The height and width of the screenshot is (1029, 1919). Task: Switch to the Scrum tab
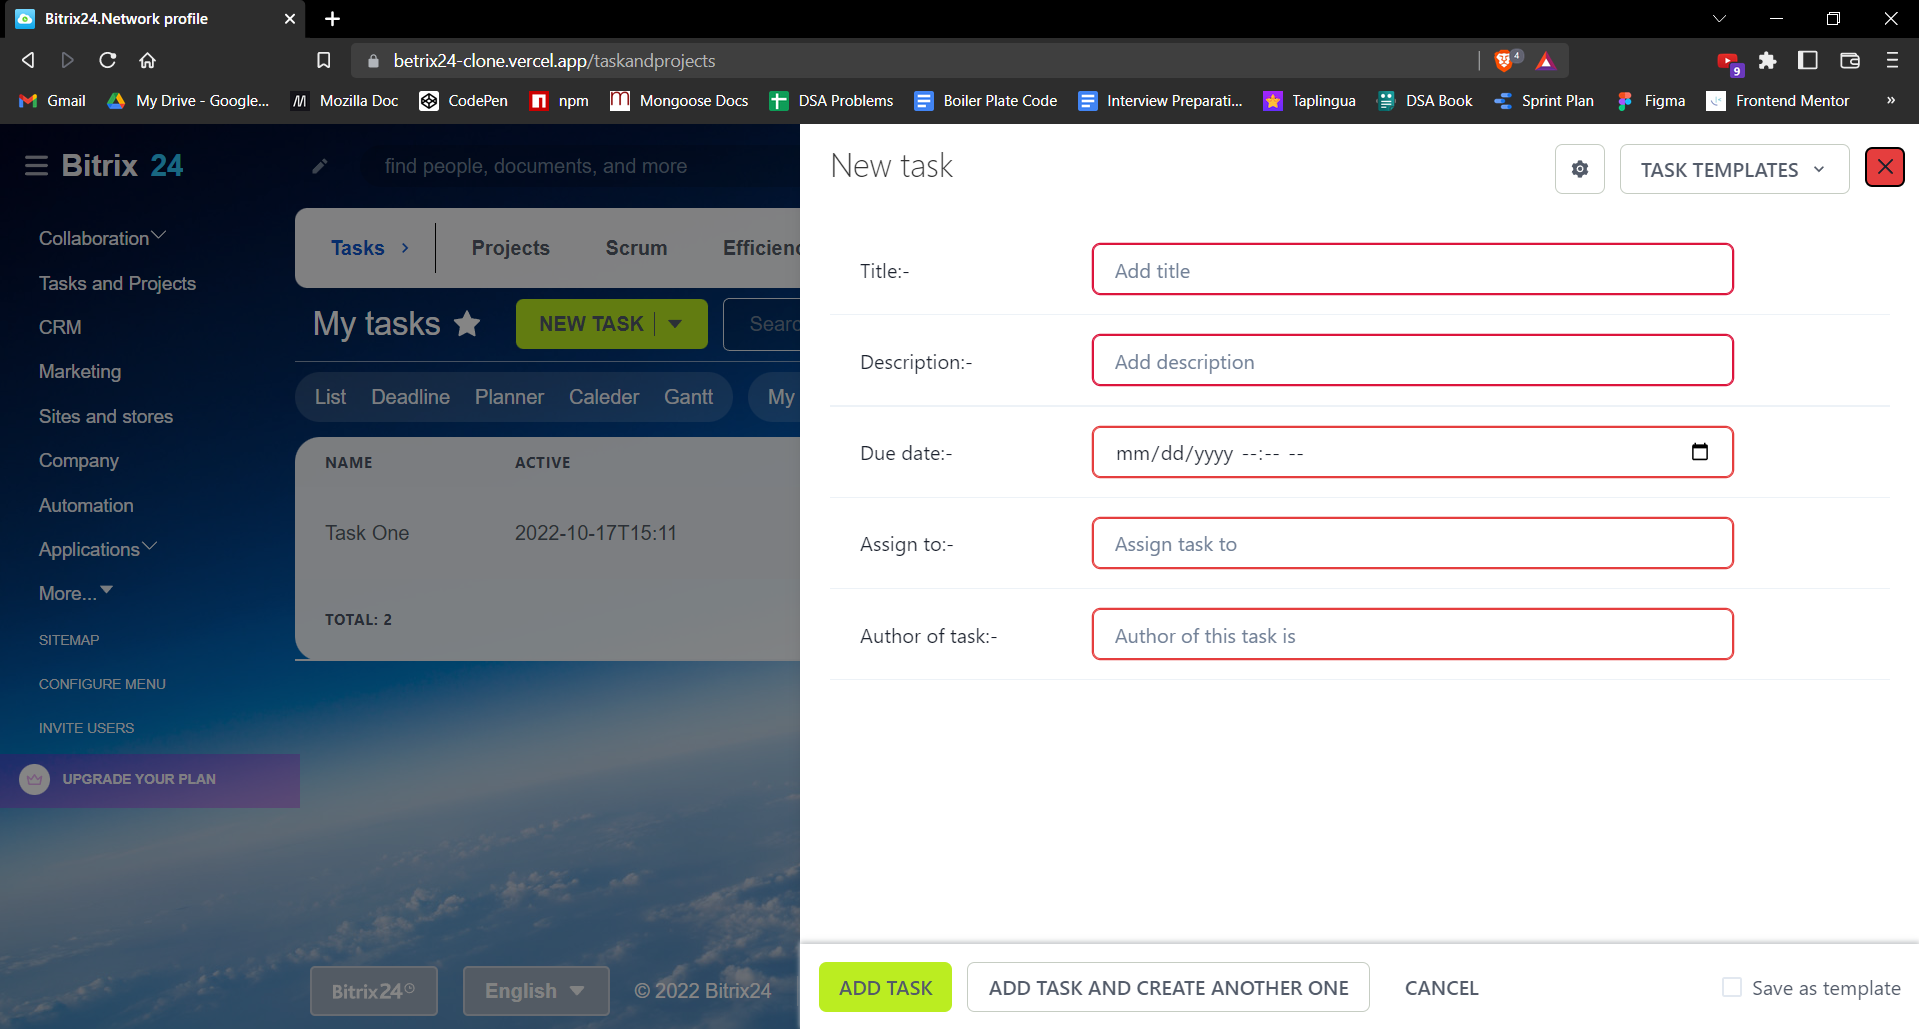[636, 248]
